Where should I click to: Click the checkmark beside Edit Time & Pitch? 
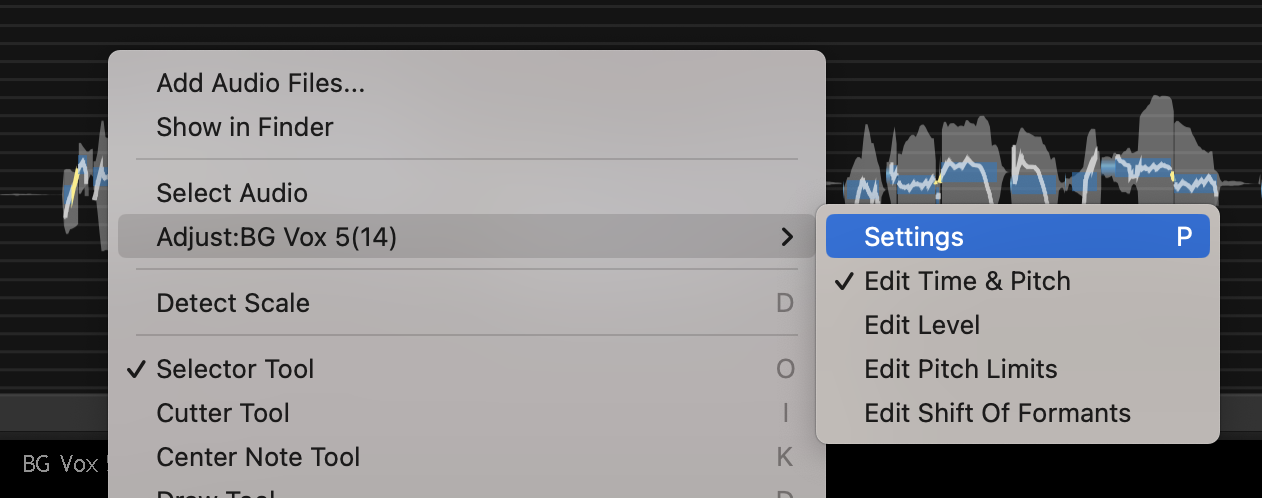[x=843, y=281]
